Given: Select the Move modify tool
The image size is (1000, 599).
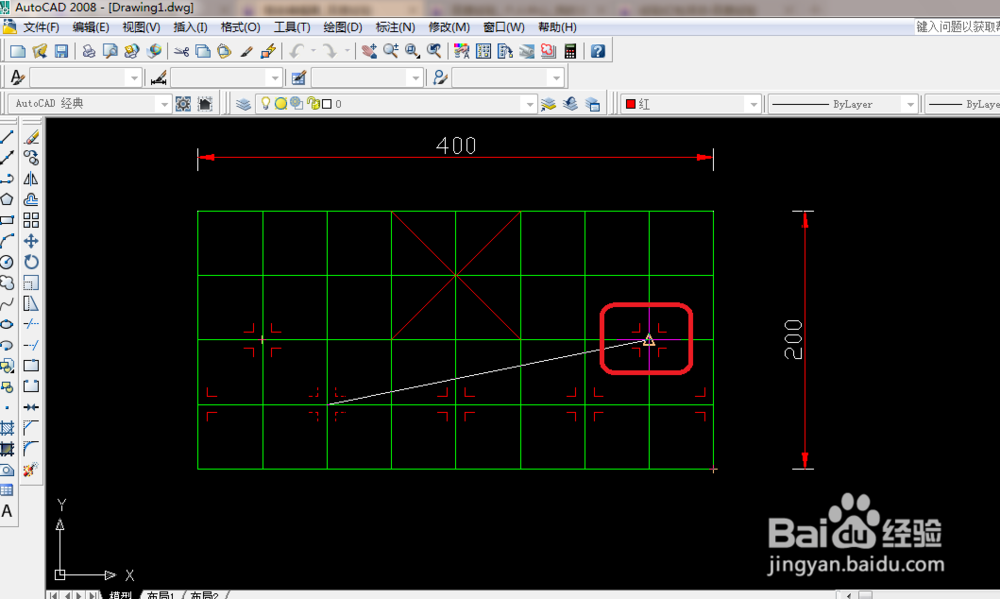Looking at the screenshot, I should [x=31, y=241].
